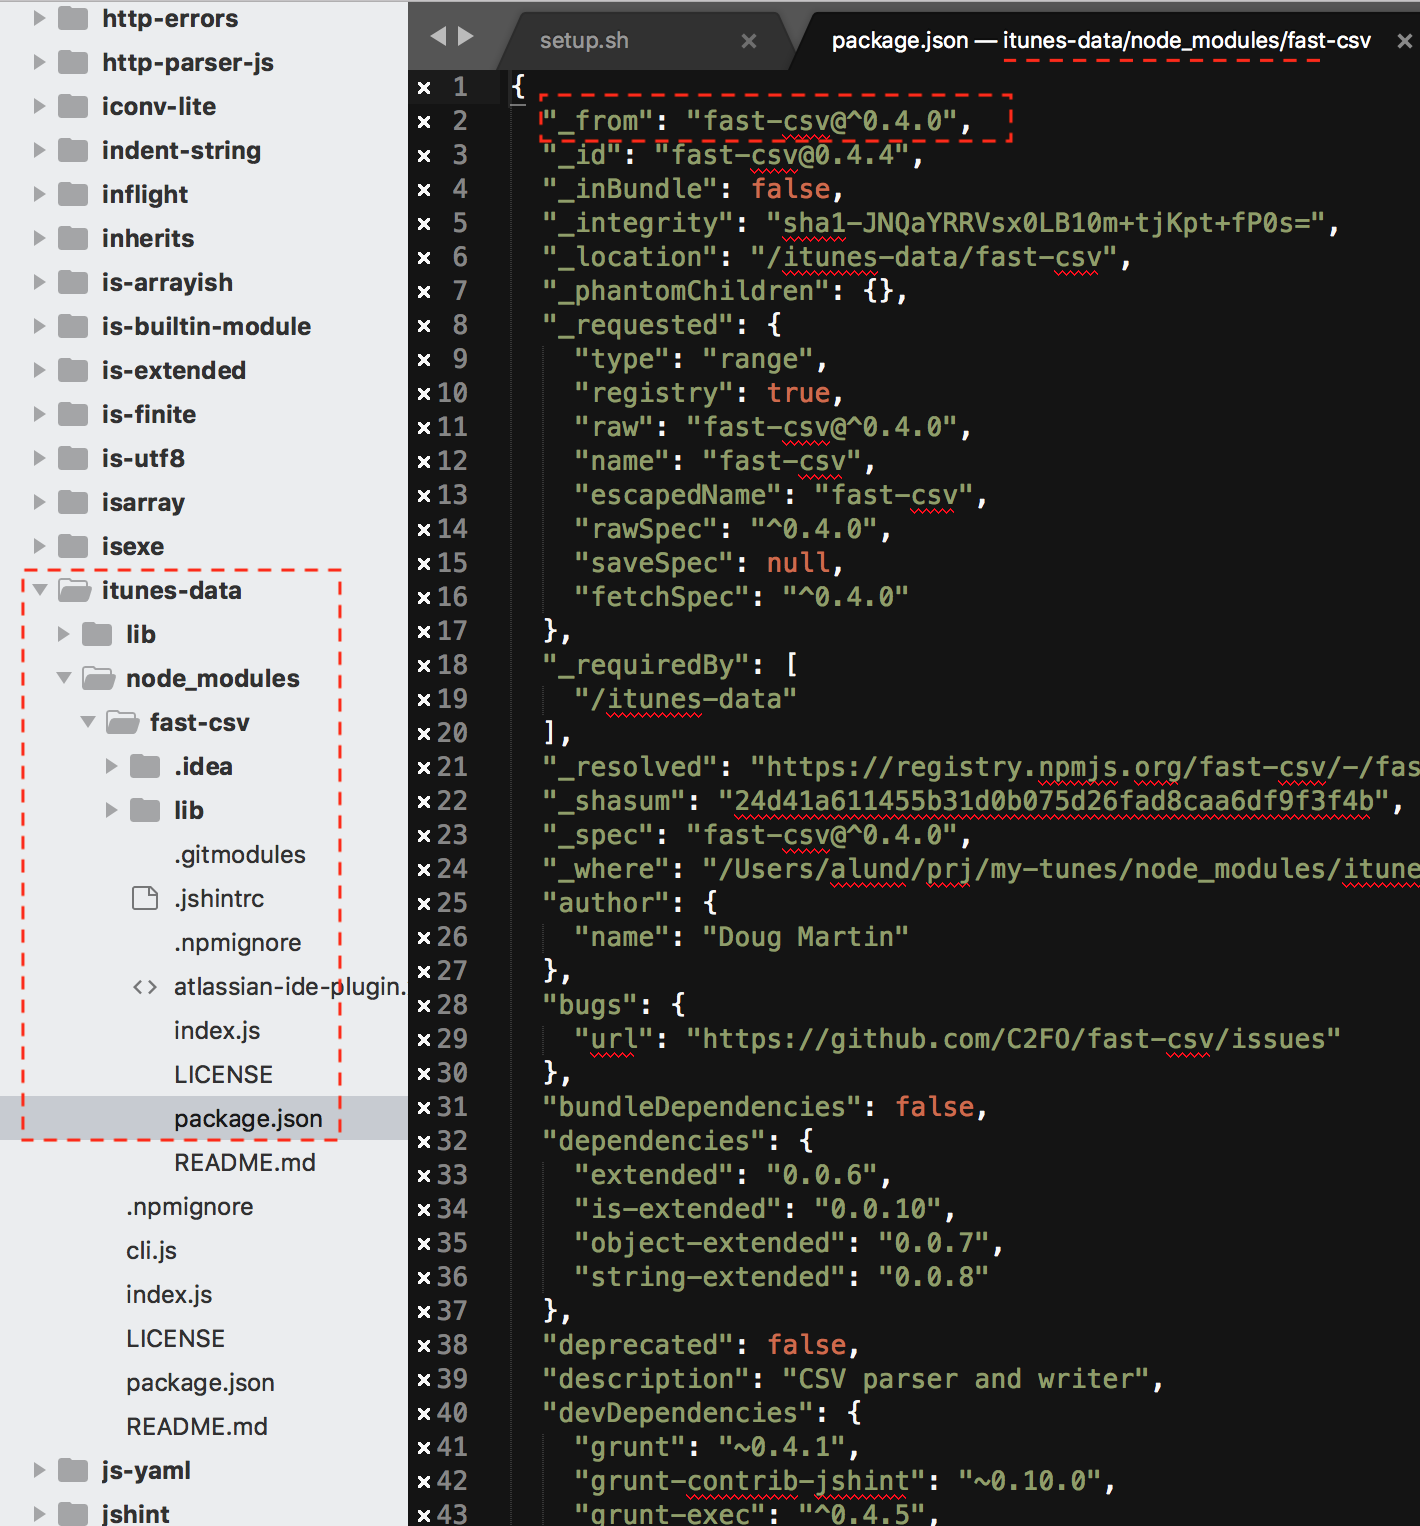This screenshot has width=1420, height=1526.
Task: Expand the http-errors folder arrow
Action: 39,18
